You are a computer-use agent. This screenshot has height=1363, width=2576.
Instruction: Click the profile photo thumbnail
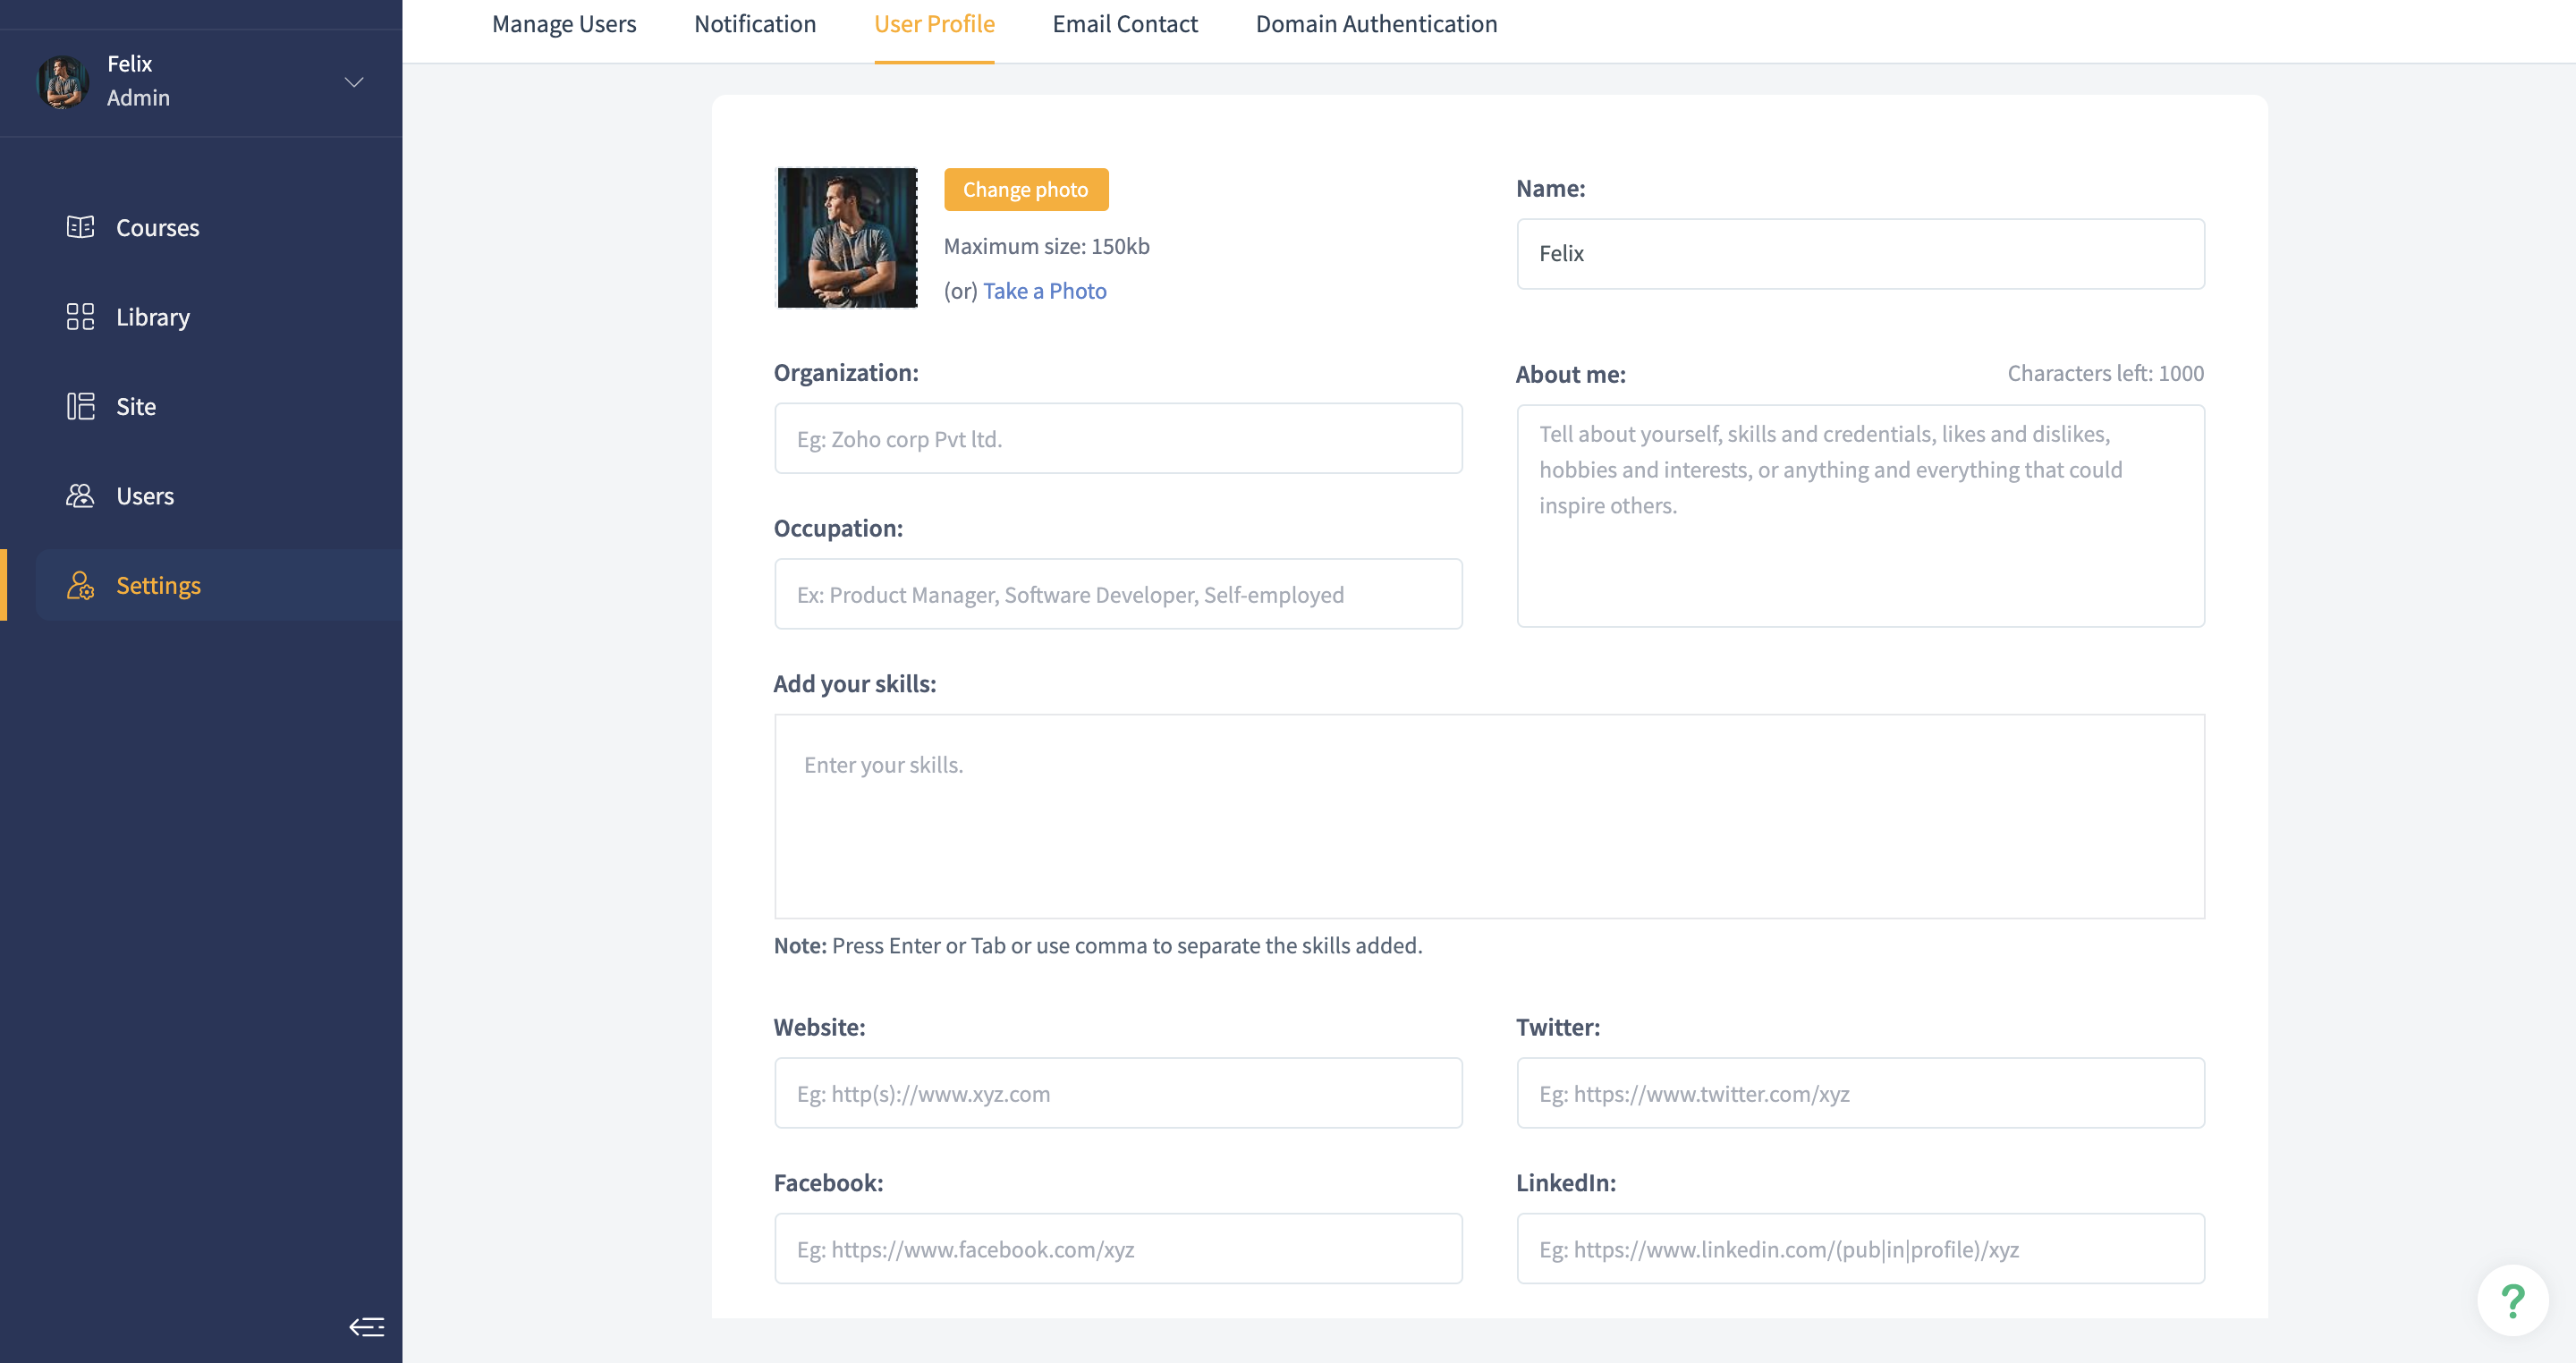[847, 238]
